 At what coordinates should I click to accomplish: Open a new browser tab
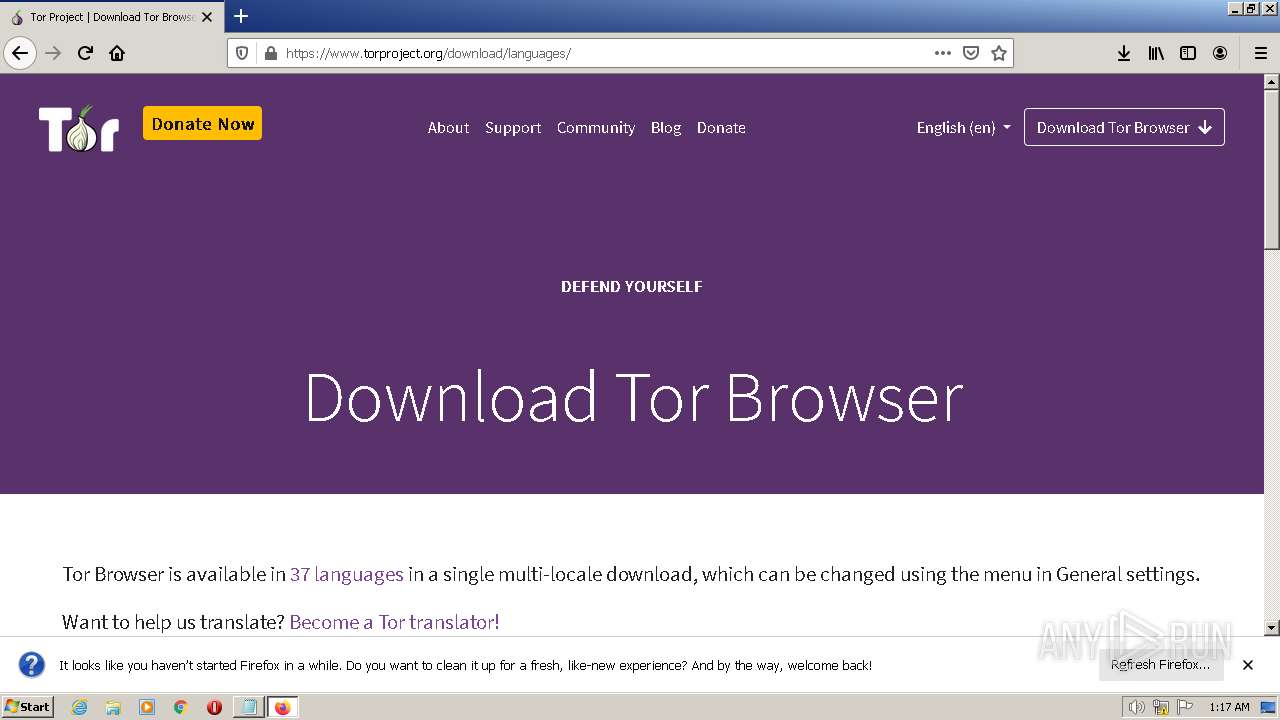pos(241,16)
